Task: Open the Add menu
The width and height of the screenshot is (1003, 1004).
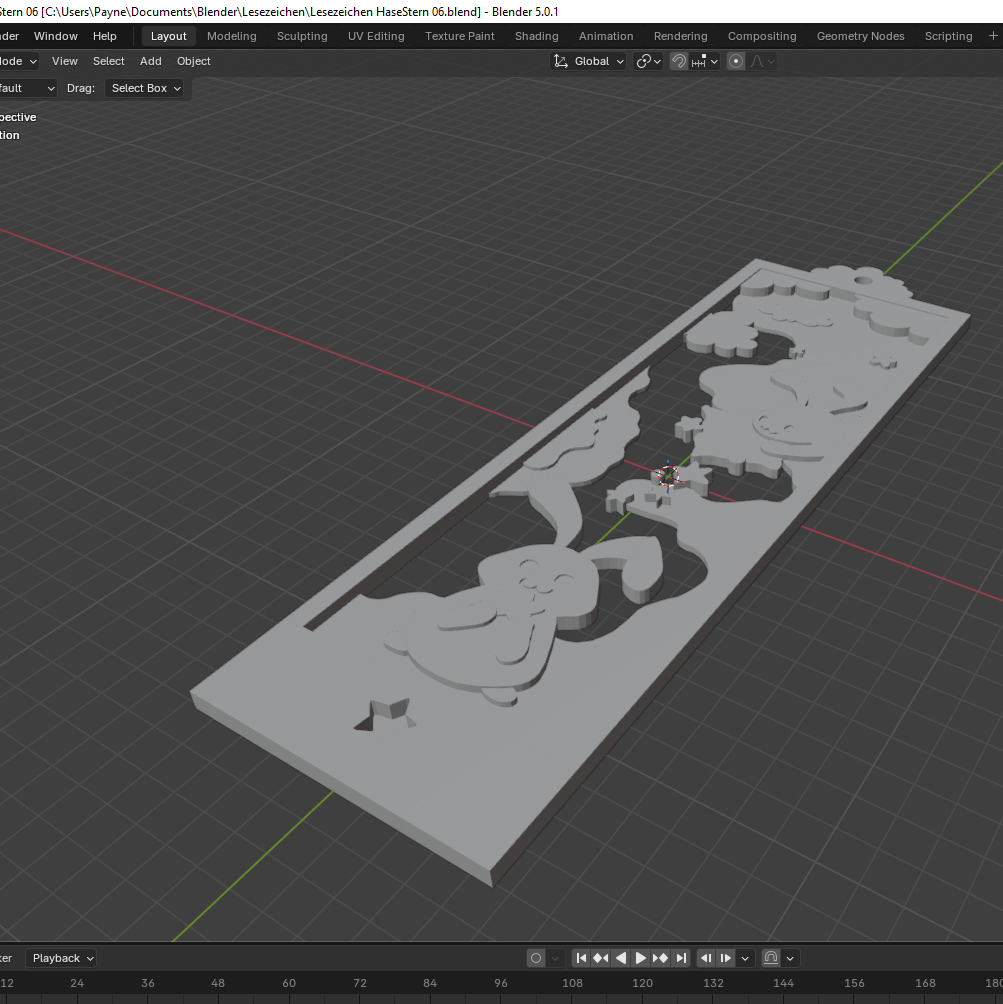Action: [x=151, y=61]
